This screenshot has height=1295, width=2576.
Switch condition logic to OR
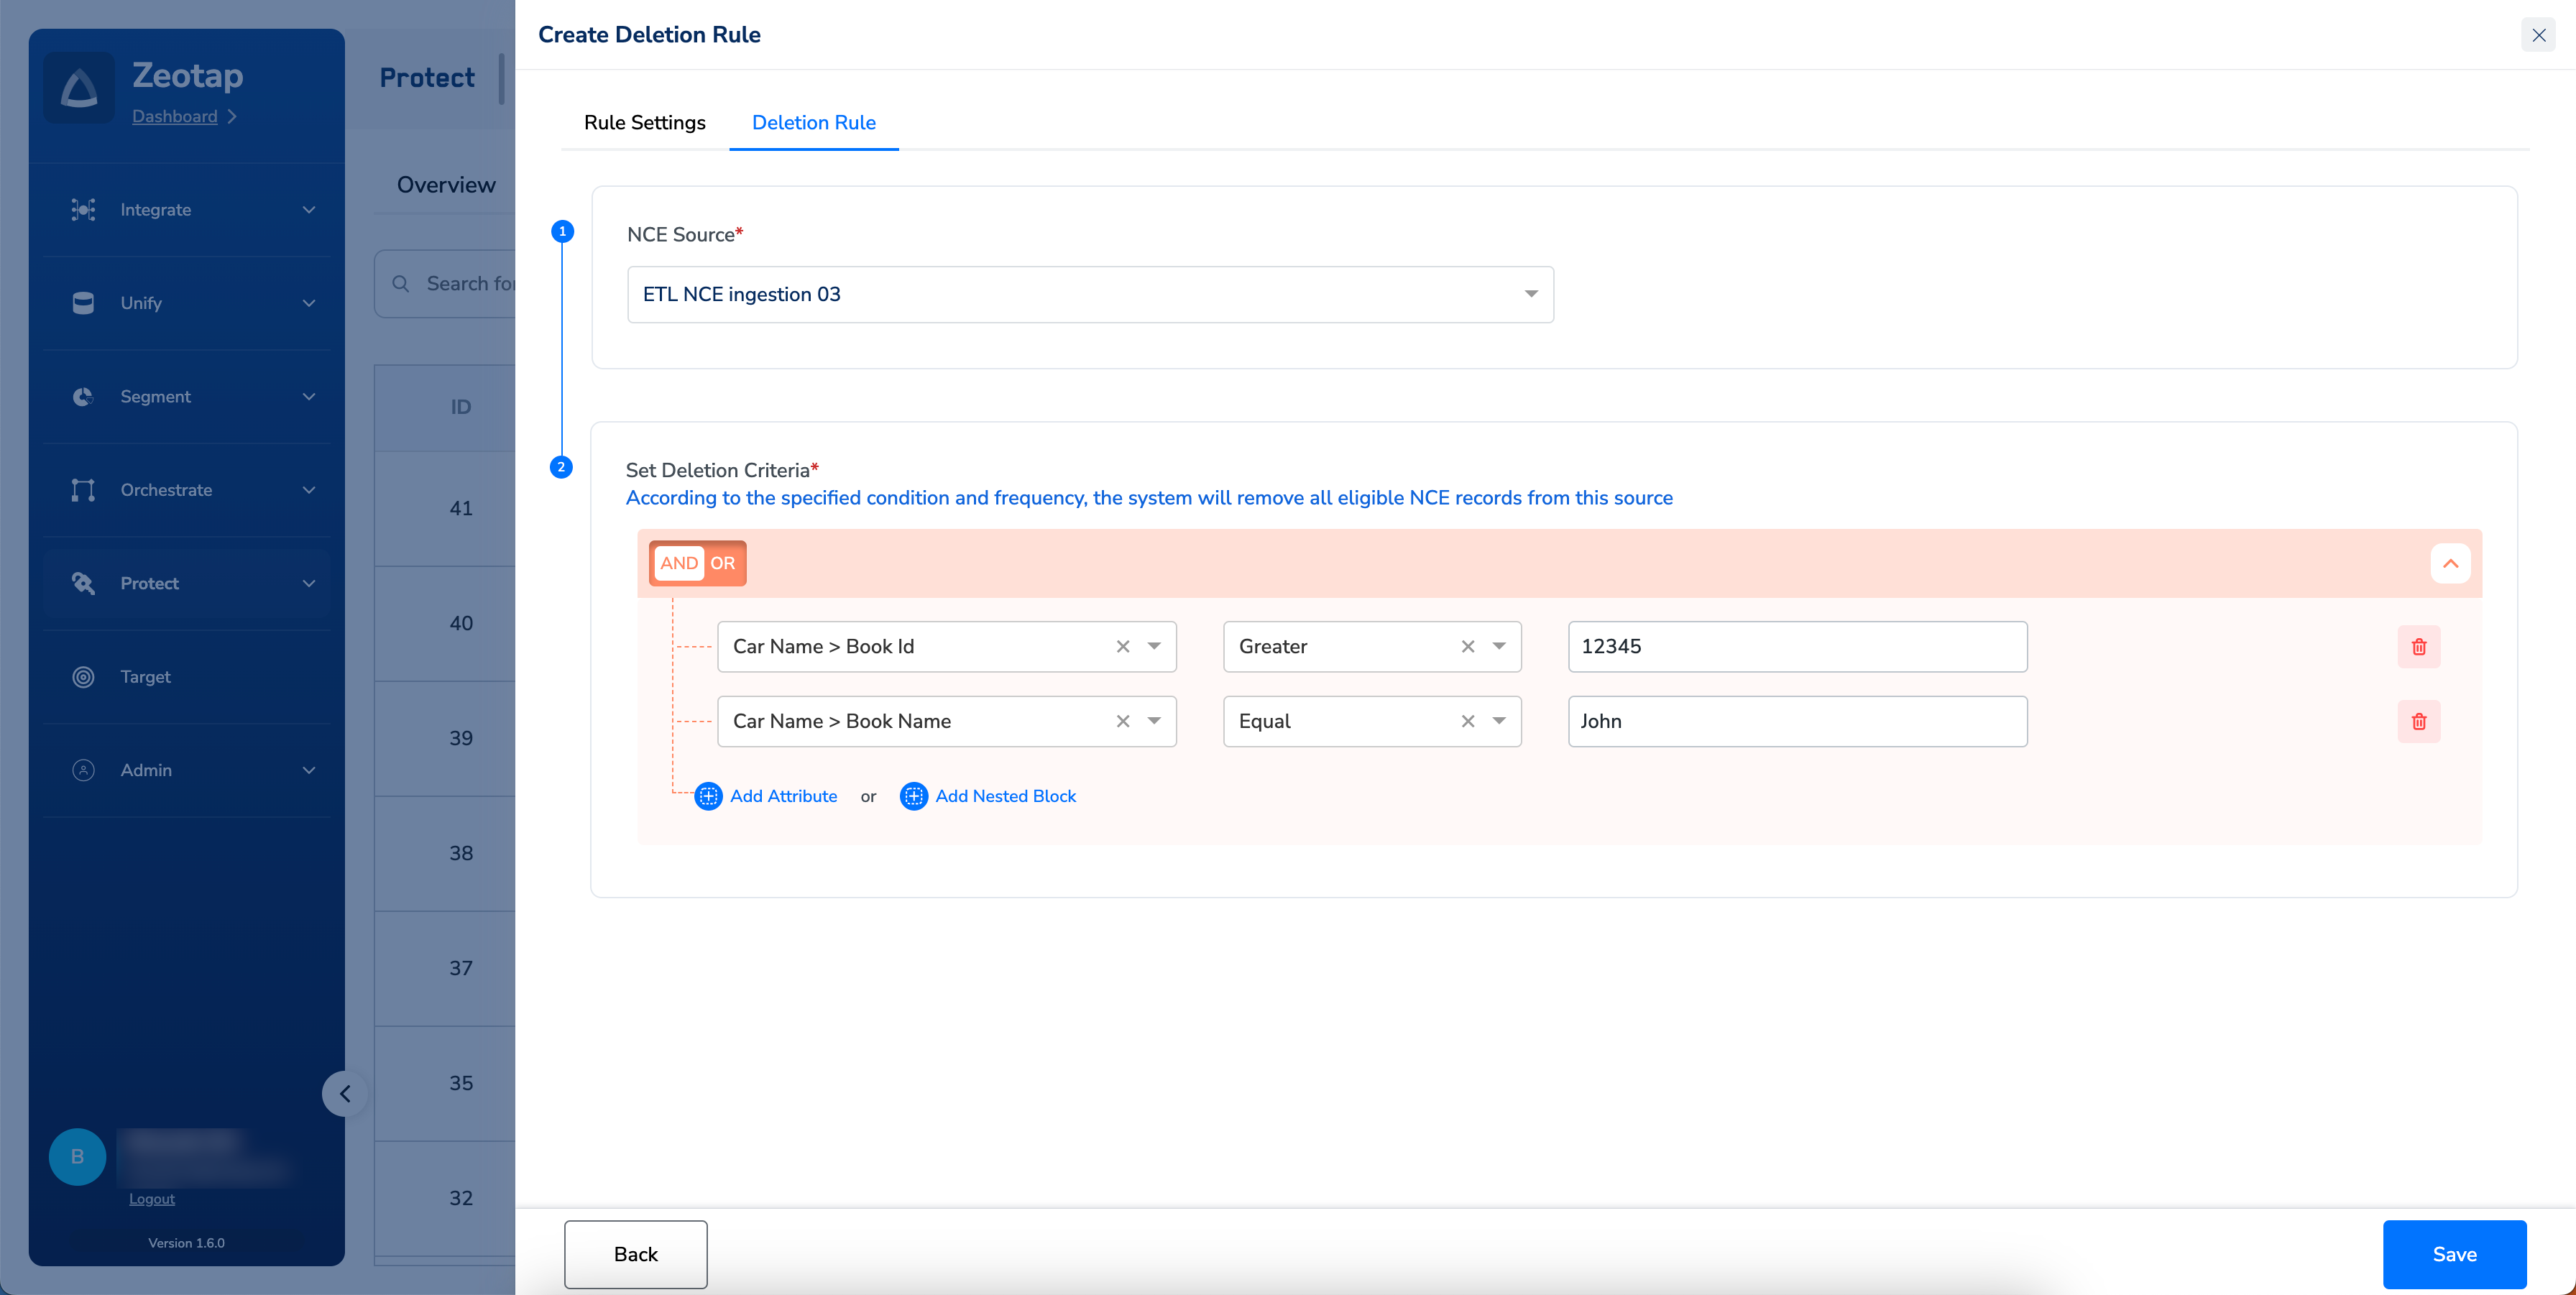tap(722, 563)
